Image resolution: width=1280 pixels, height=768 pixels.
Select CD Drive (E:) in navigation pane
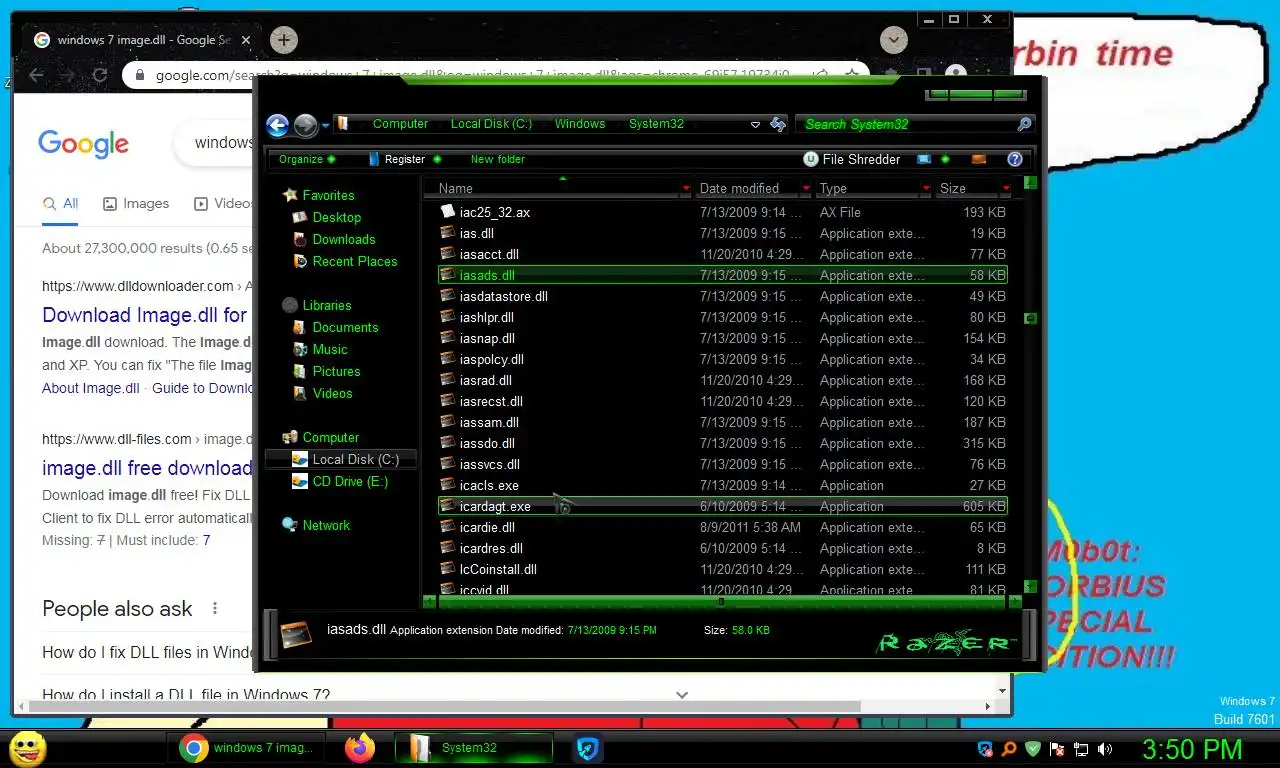pyautogui.click(x=349, y=481)
